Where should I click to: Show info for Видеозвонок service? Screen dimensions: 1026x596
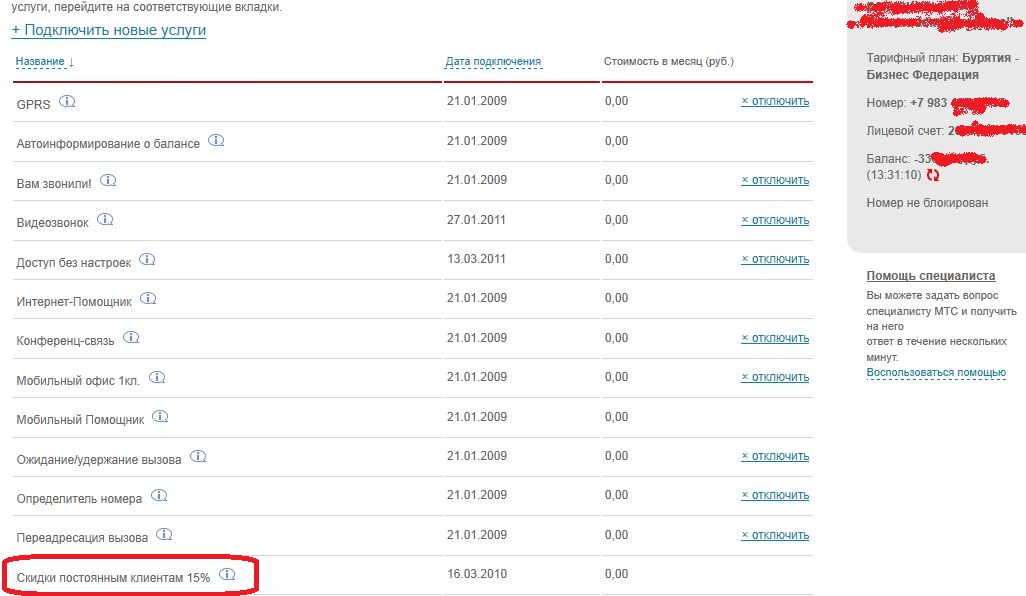(105, 220)
